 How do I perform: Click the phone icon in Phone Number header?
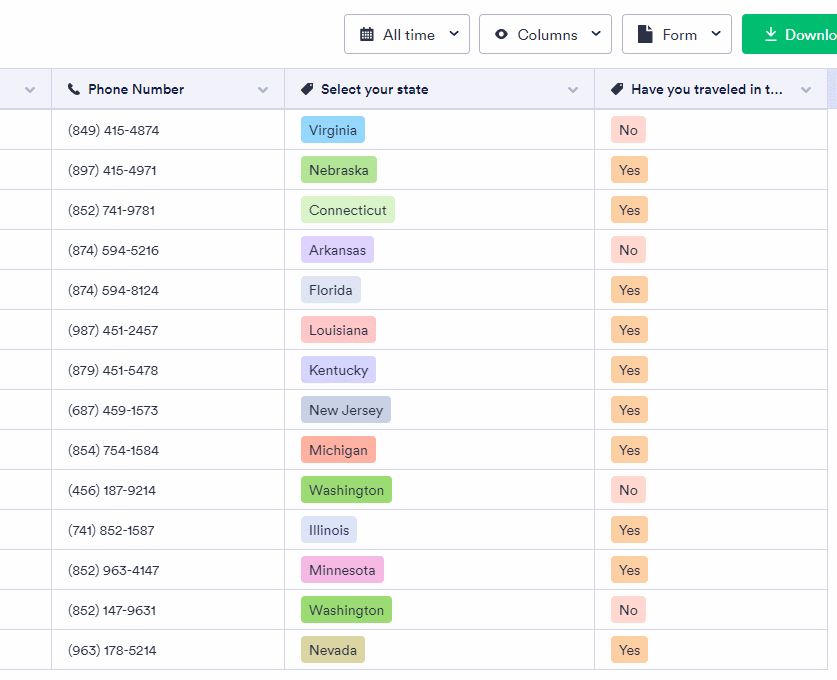pos(74,90)
